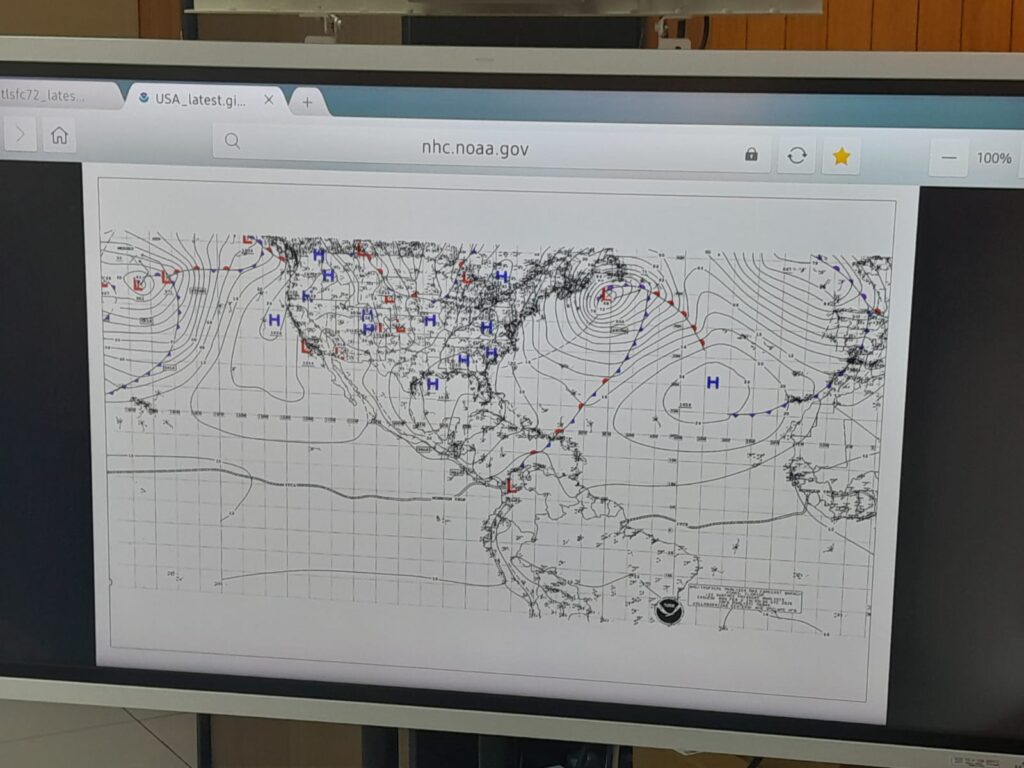The height and width of the screenshot is (768, 1024).
Task: Click the red L in the North Atlantic low
Action: point(606,293)
